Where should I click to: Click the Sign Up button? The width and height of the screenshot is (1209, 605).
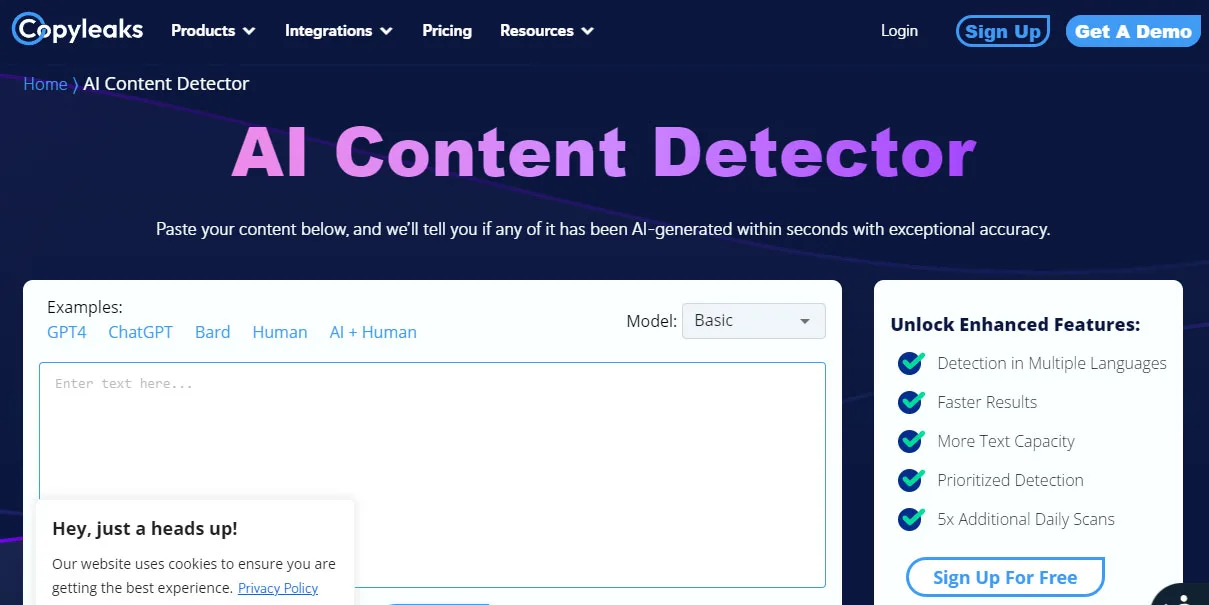point(1002,31)
